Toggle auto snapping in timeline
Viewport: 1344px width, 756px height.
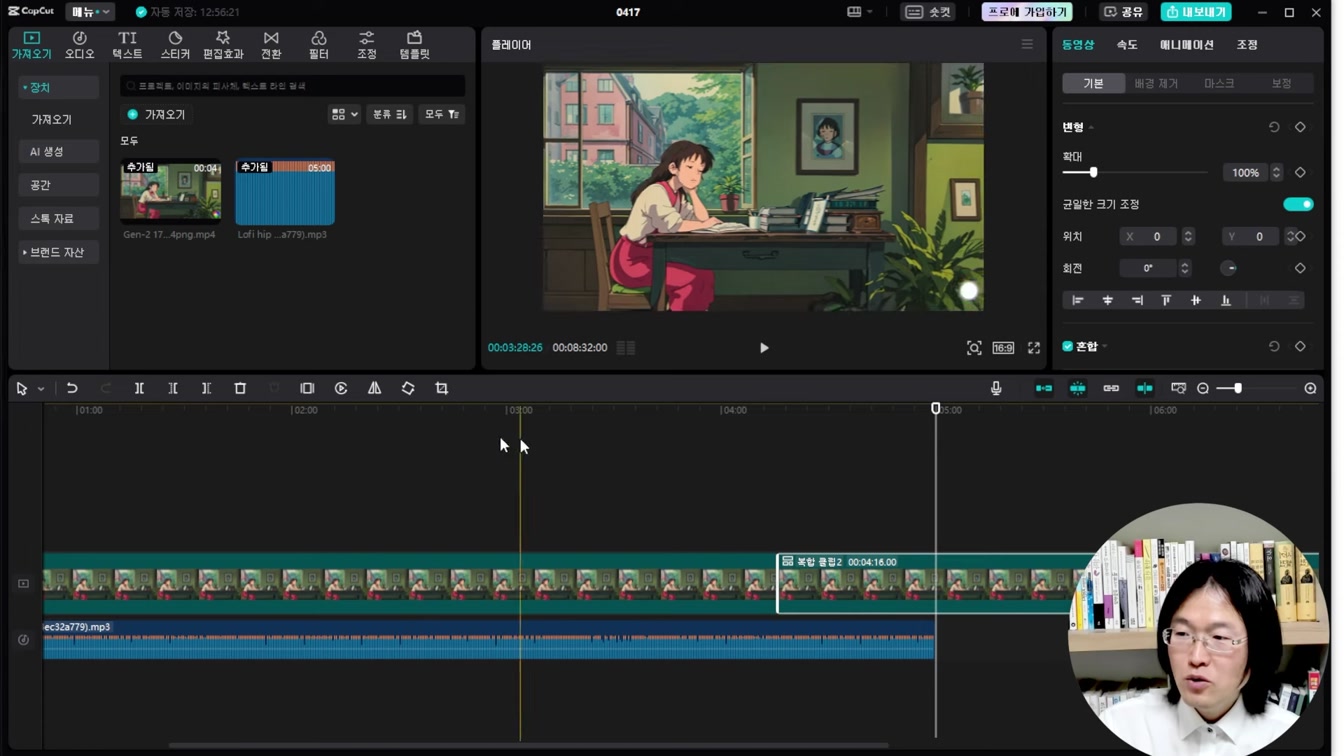coord(1078,388)
